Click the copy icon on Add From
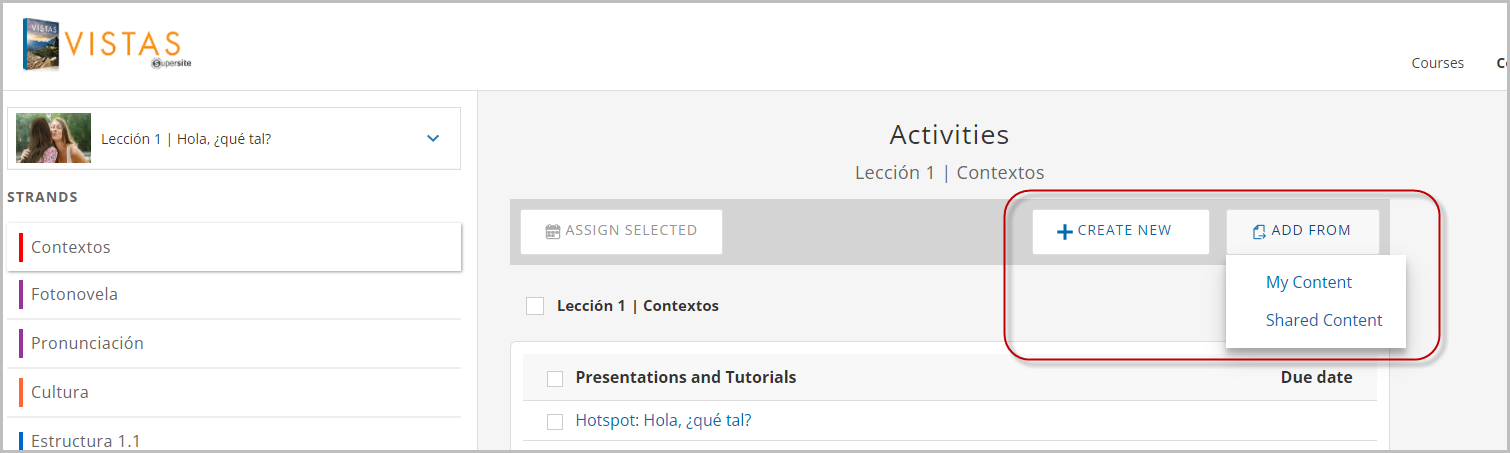Image resolution: width=1510 pixels, height=453 pixels. pos(1259,231)
